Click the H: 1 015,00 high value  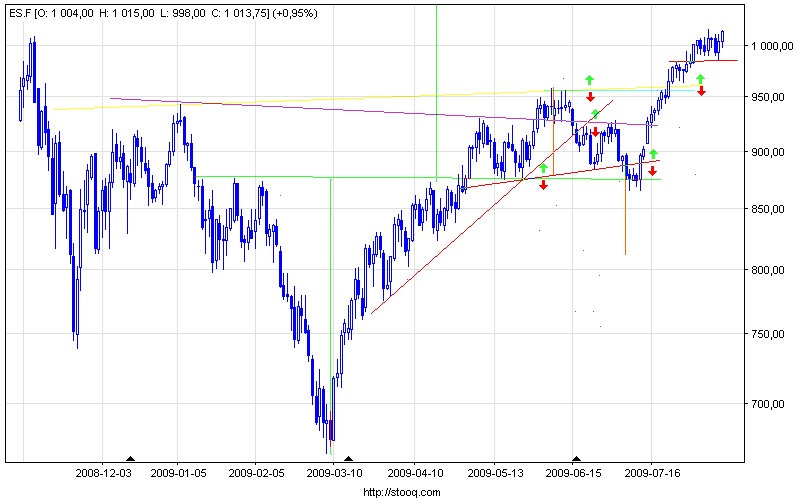pyautogui.click(x=127, y=14)
